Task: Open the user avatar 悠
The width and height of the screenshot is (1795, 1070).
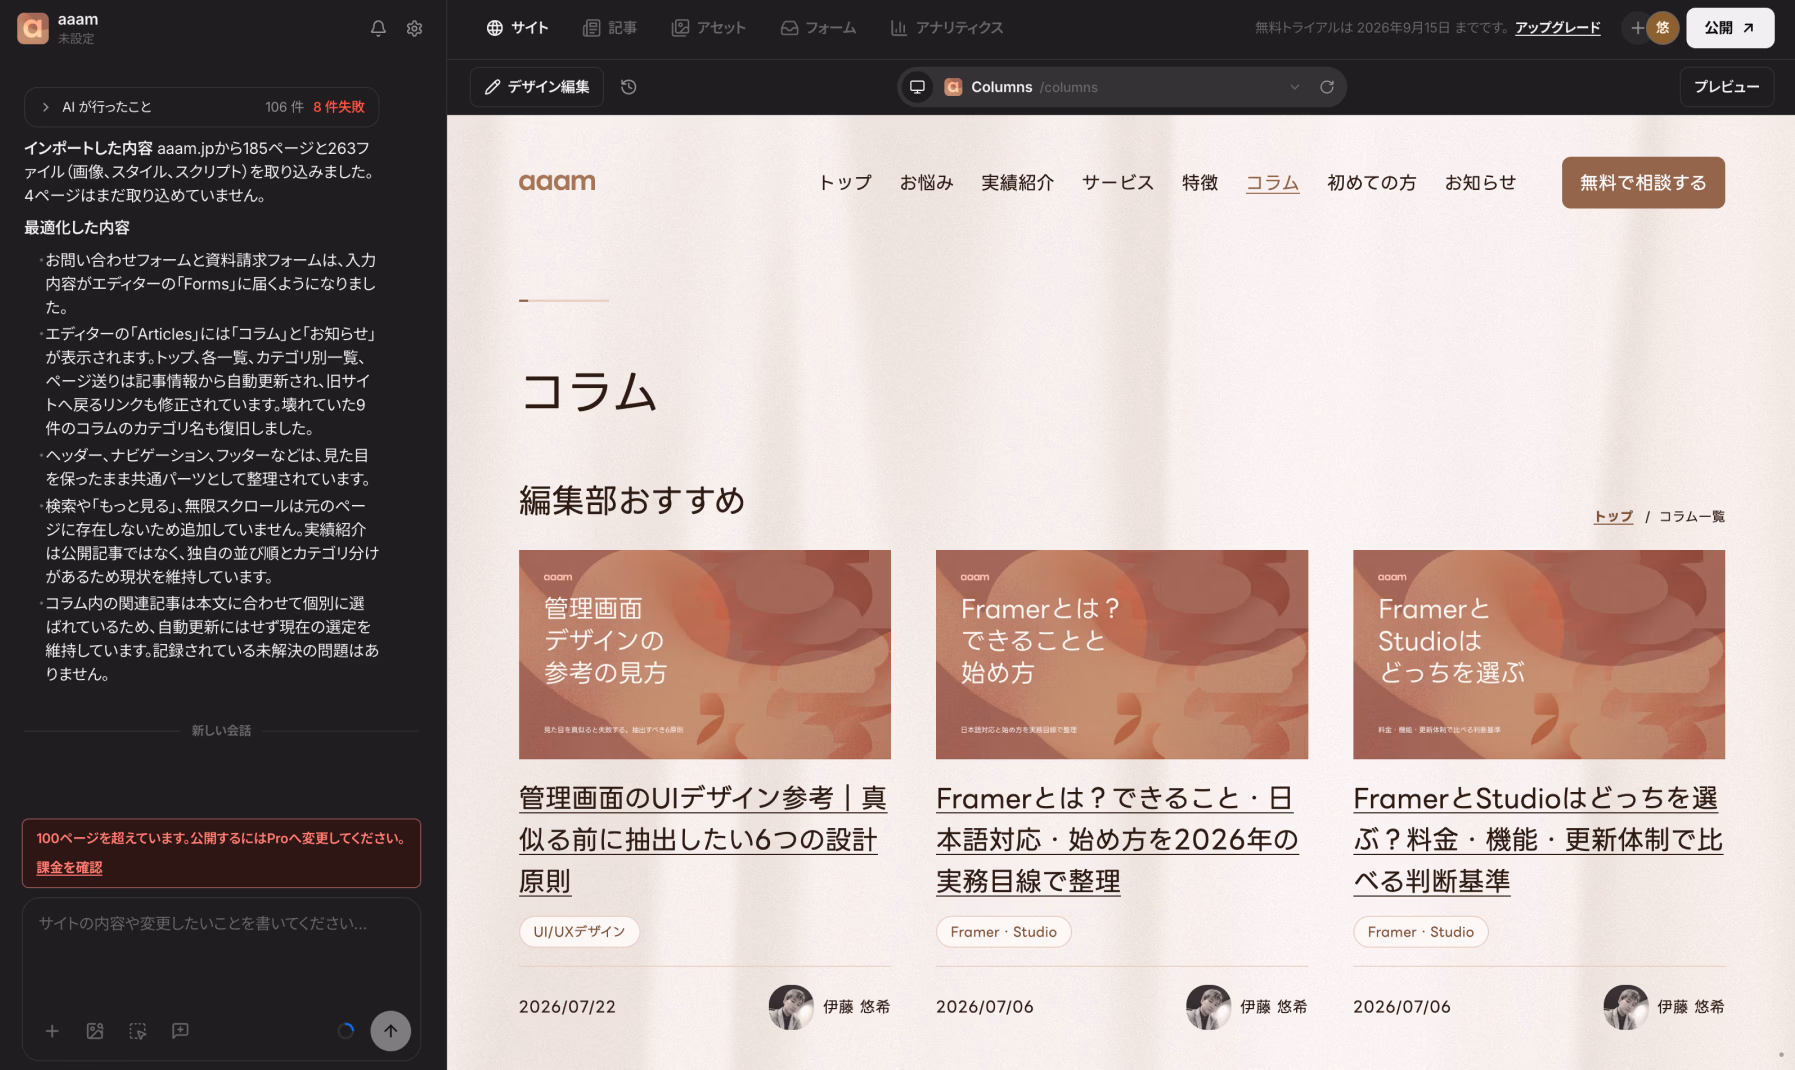Action: coord(1662,28)
